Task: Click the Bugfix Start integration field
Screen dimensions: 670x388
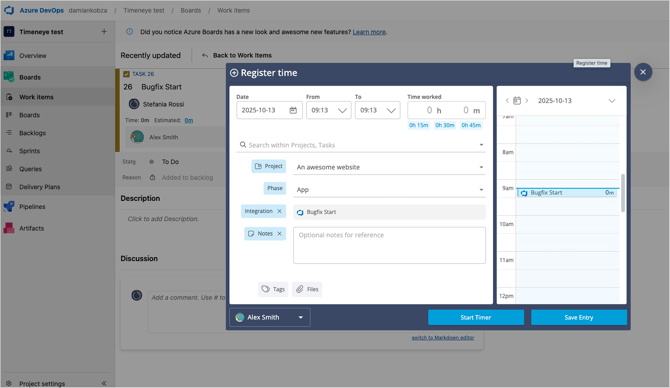Action: (x=389, y=212)
